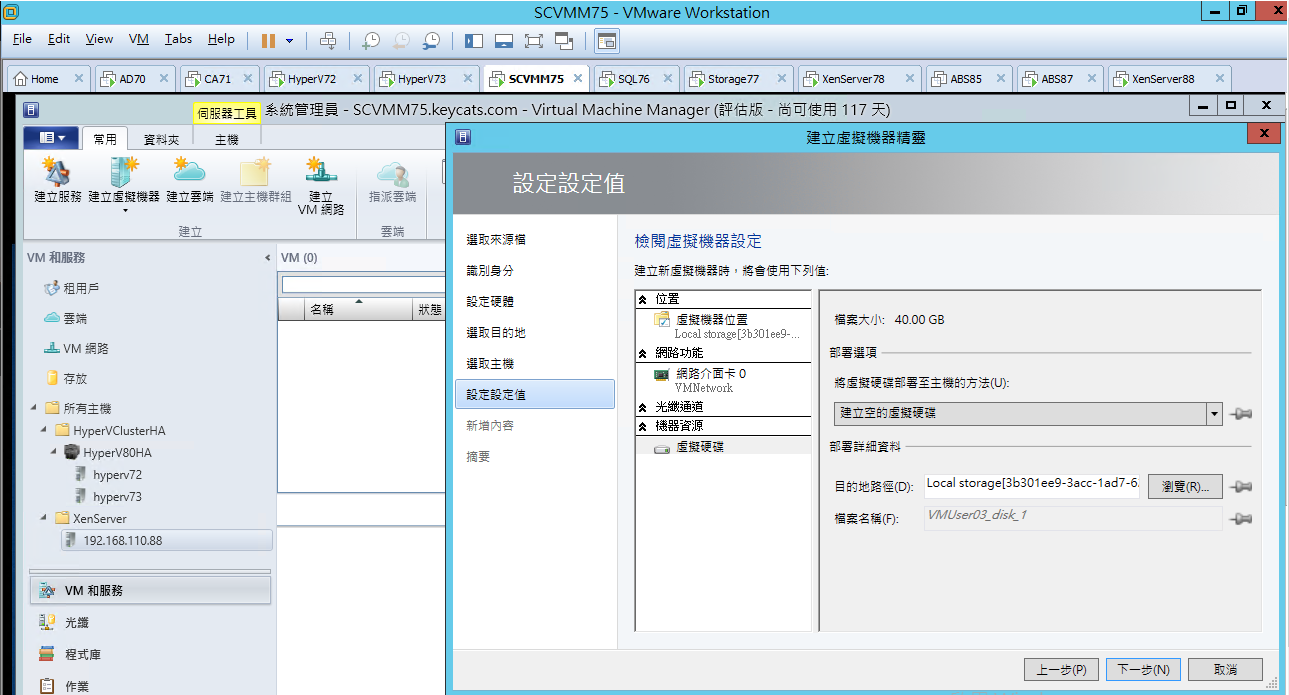Click the VMware console view toolbar icon
The width and height of the screenshot is (1289, 695).
pyautogui.click(x=607, y=40)
